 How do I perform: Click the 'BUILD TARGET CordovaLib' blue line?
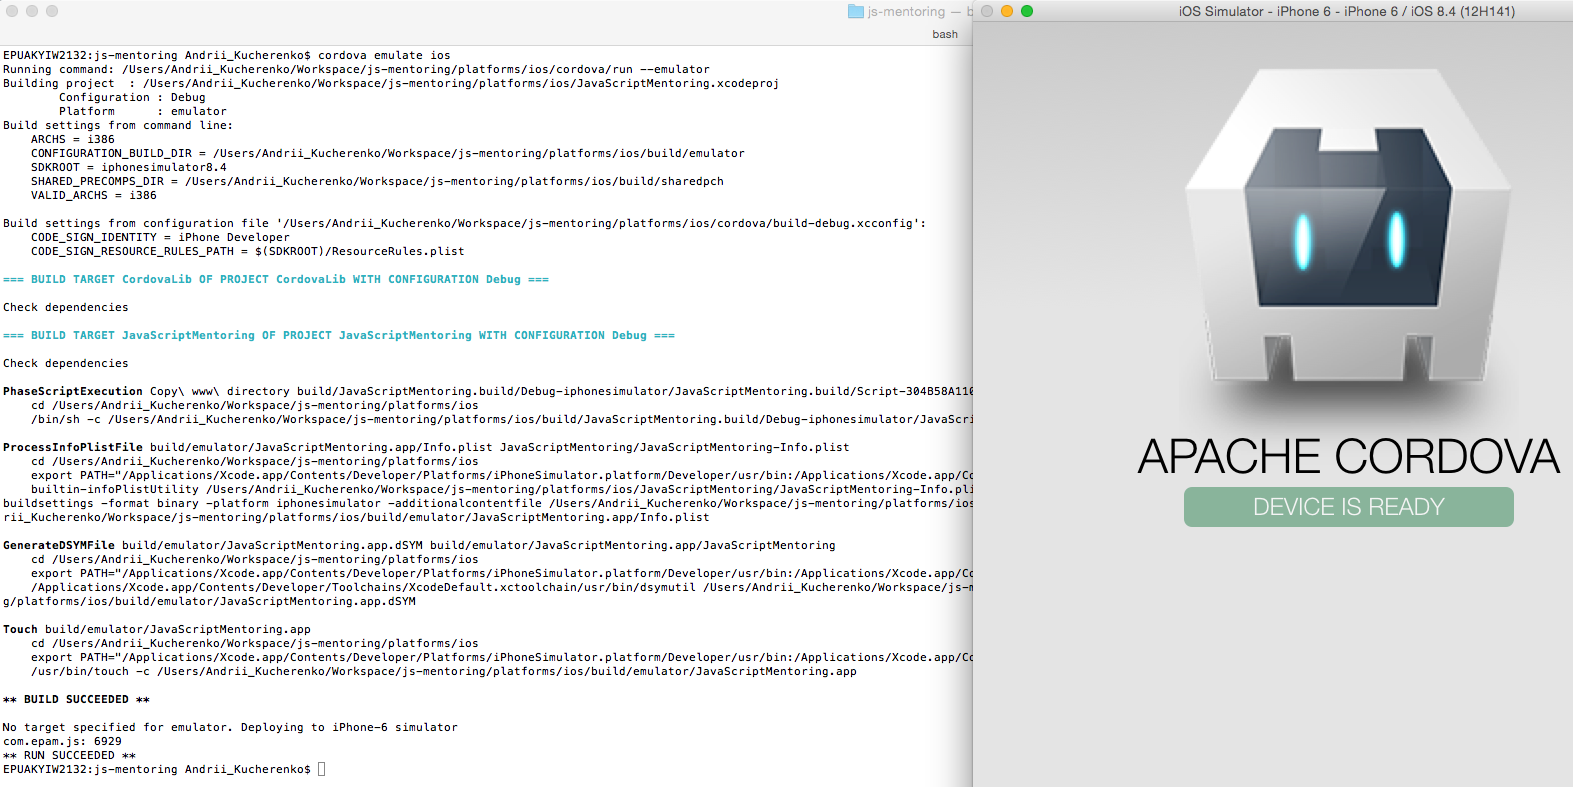click(x=276, y=279)
